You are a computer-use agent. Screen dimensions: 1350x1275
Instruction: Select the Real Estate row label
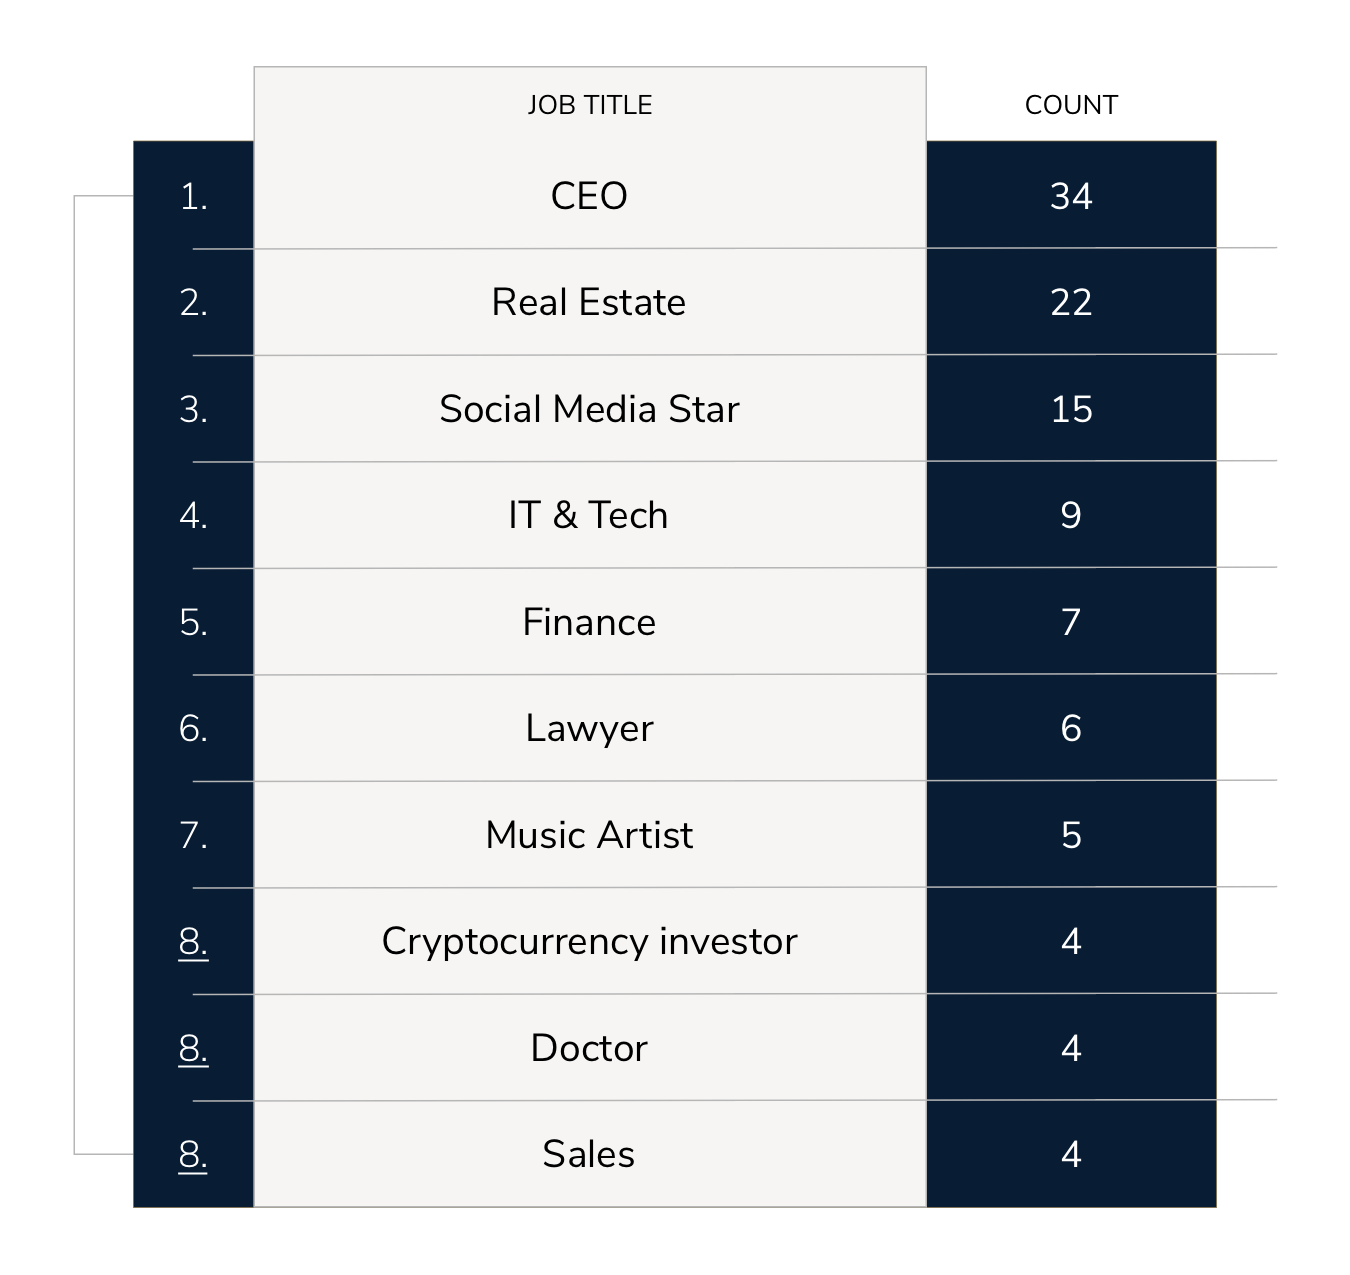[589, 302]
